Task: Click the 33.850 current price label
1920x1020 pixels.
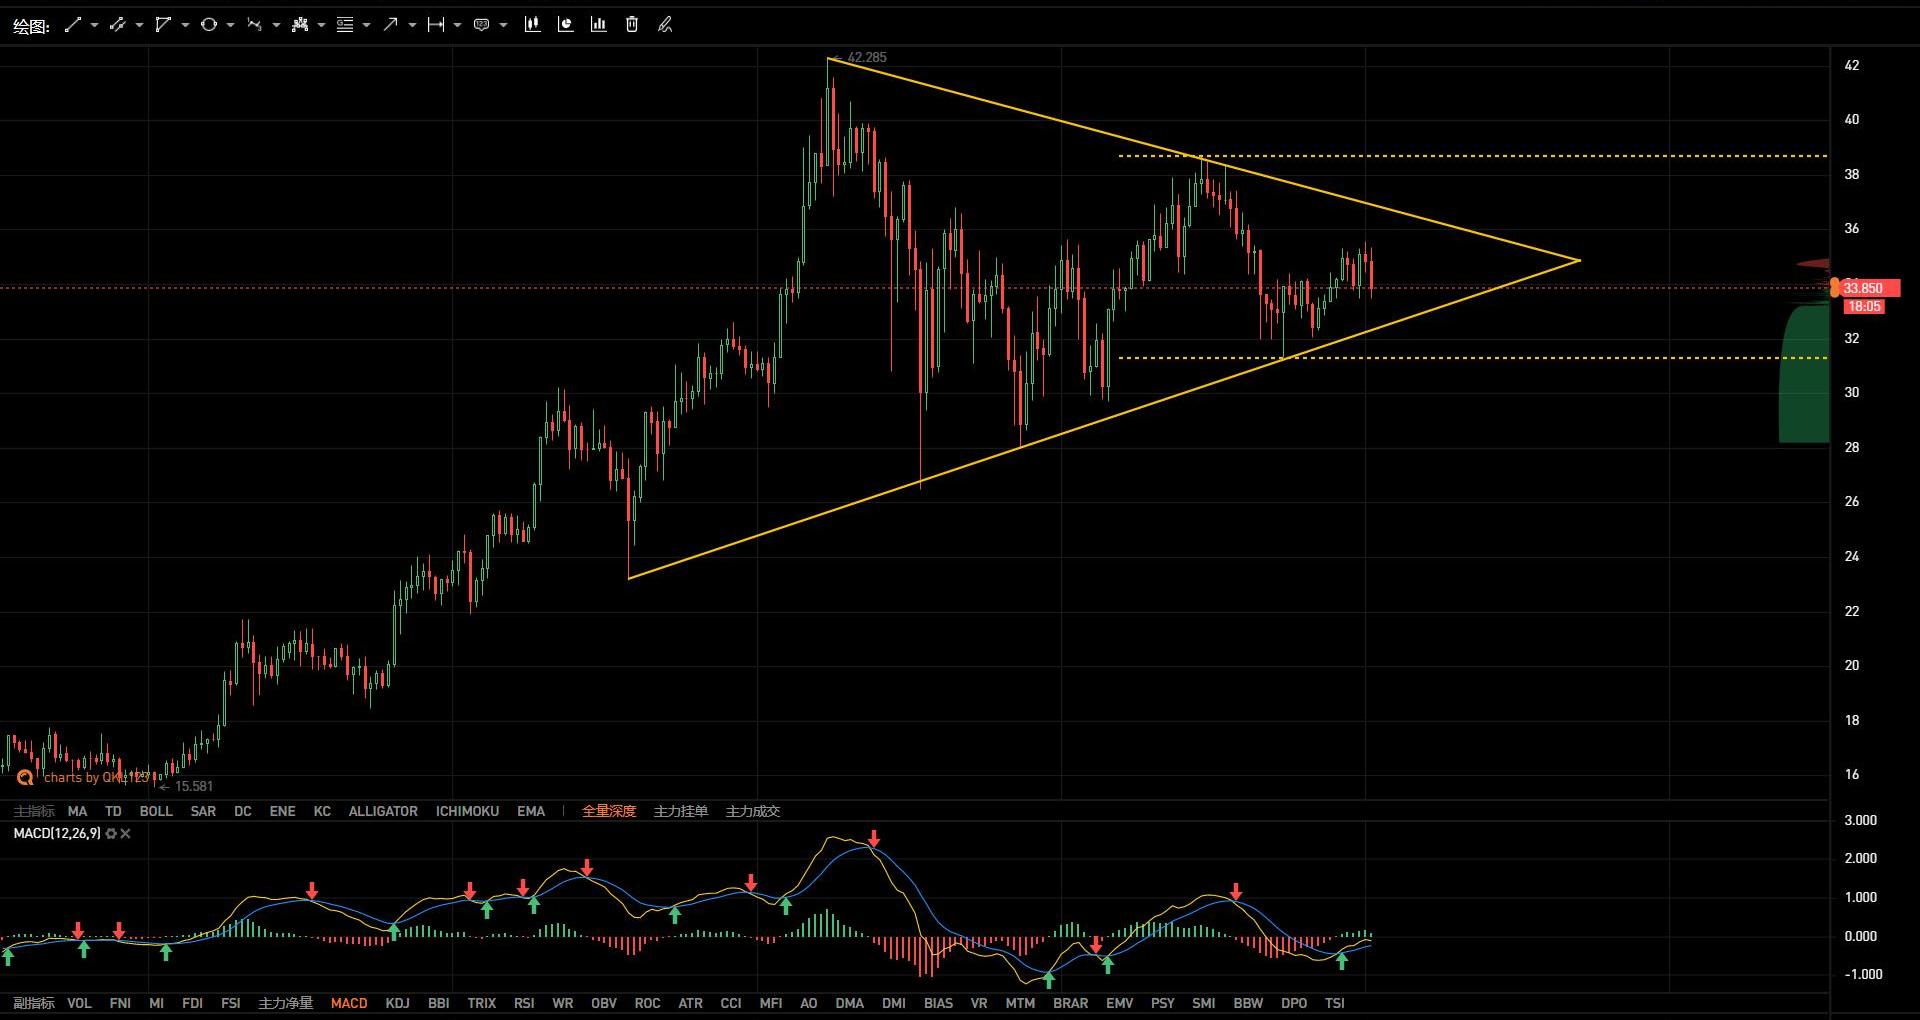Action: coord(1865,288)
